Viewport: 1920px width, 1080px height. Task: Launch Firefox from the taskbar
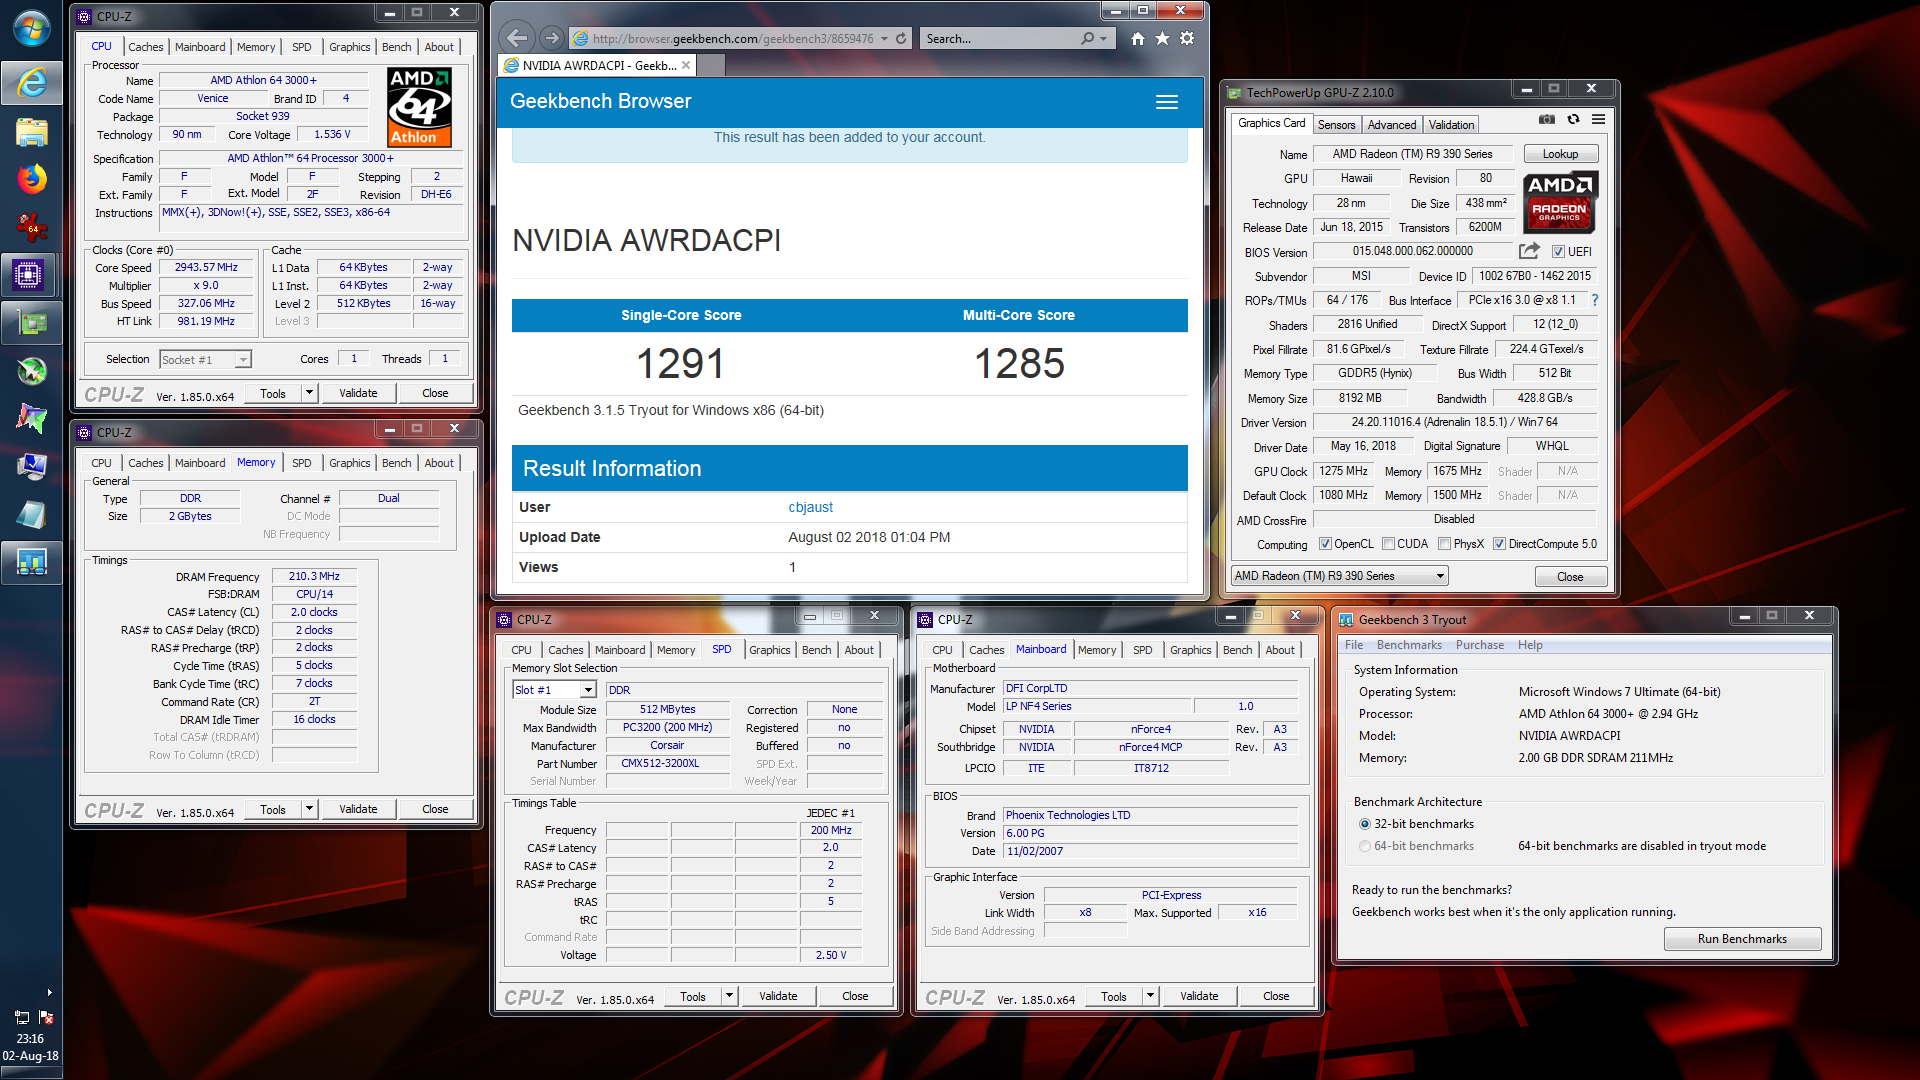[x=31, y=179]
